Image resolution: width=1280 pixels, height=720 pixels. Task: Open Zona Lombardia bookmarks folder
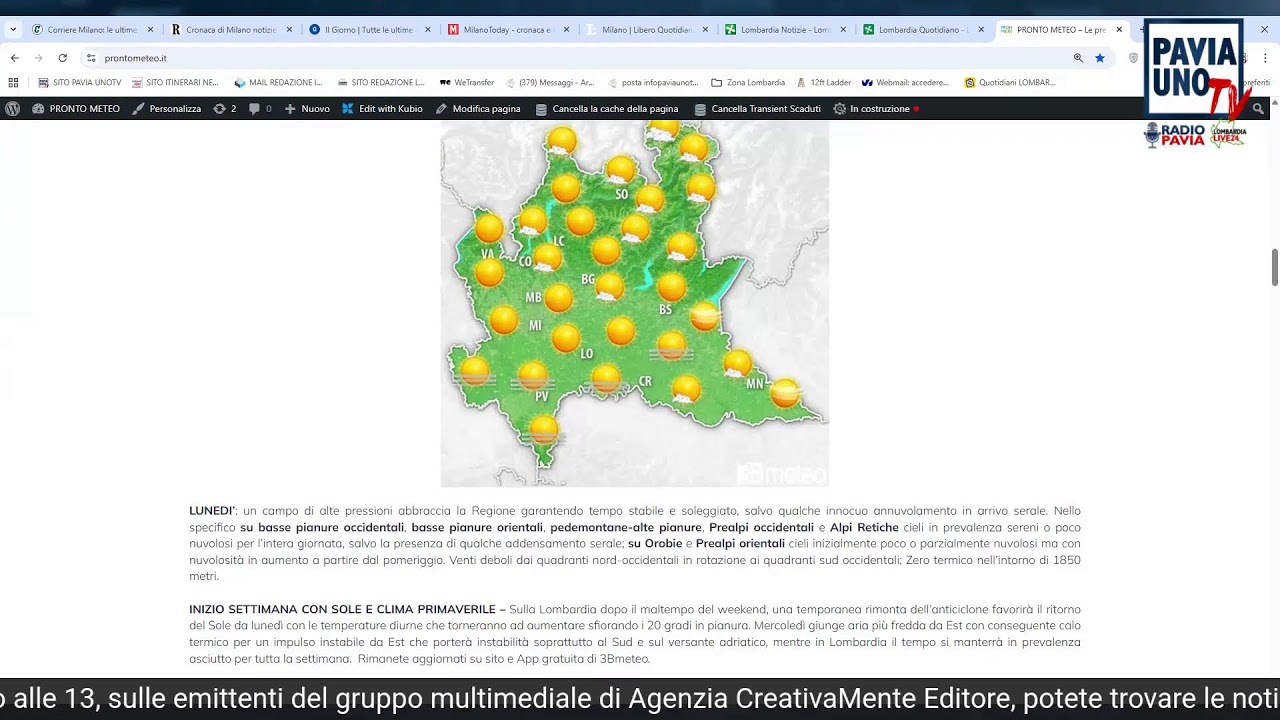coord(748,82)
